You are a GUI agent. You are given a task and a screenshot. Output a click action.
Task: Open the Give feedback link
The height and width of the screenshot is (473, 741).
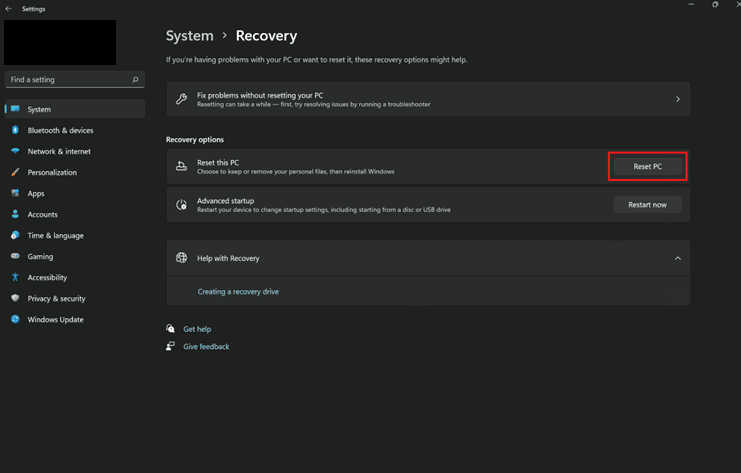(x=206, y=346)
